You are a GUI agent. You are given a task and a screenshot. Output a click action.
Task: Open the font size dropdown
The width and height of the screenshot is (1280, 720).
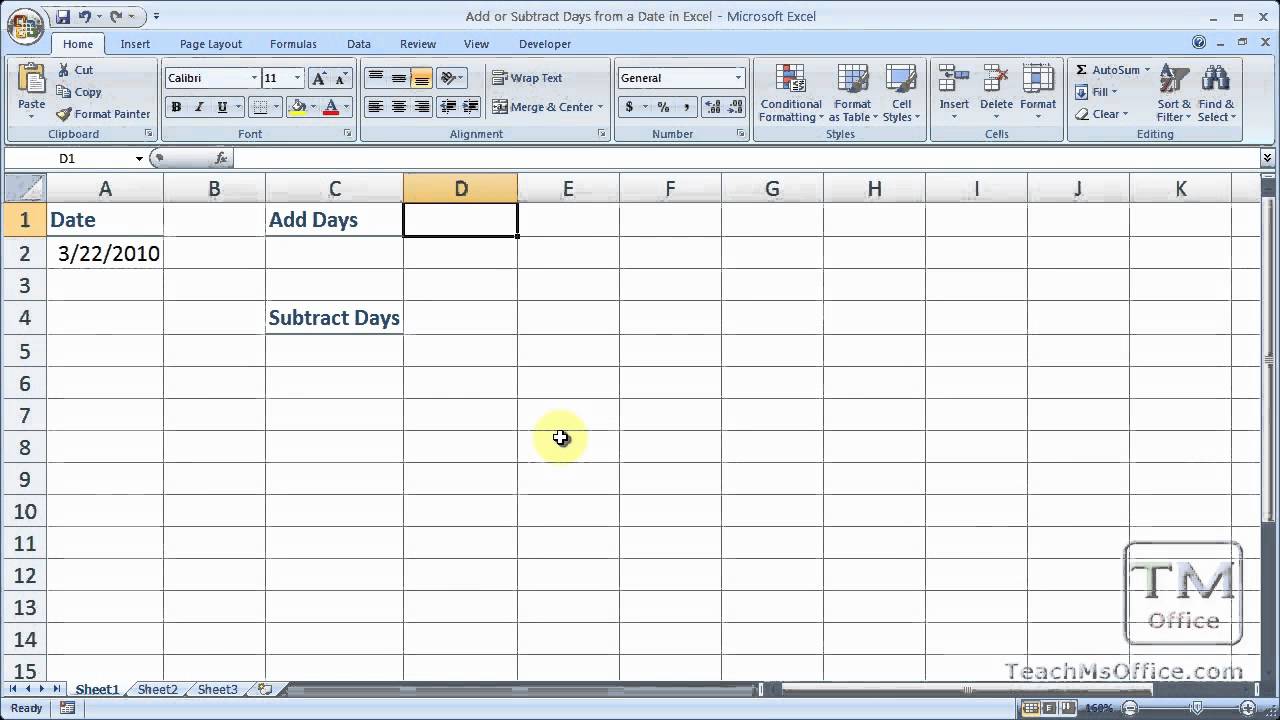297,78
